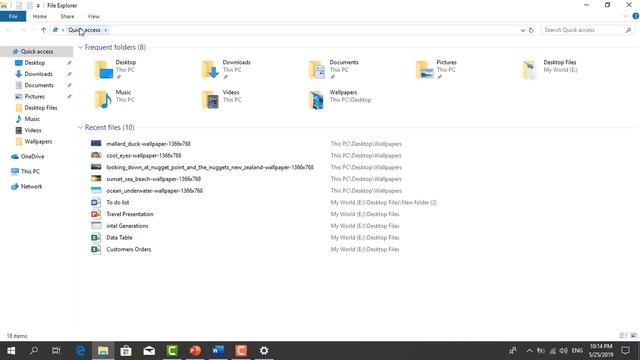Open the Videos folder tile

pos(221,100)
